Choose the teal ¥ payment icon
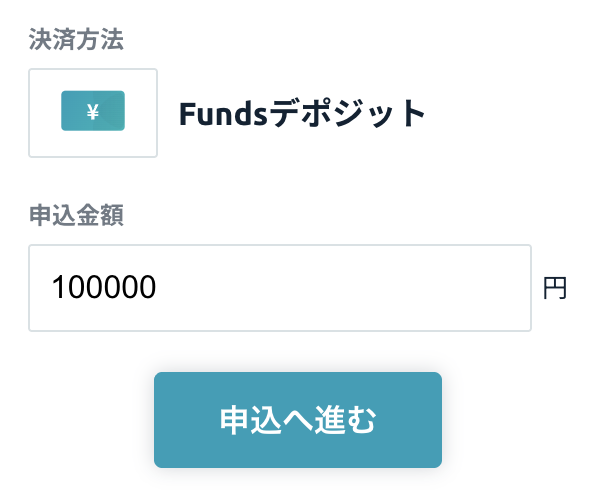This screenshot has height=500, width=604. 93,112
